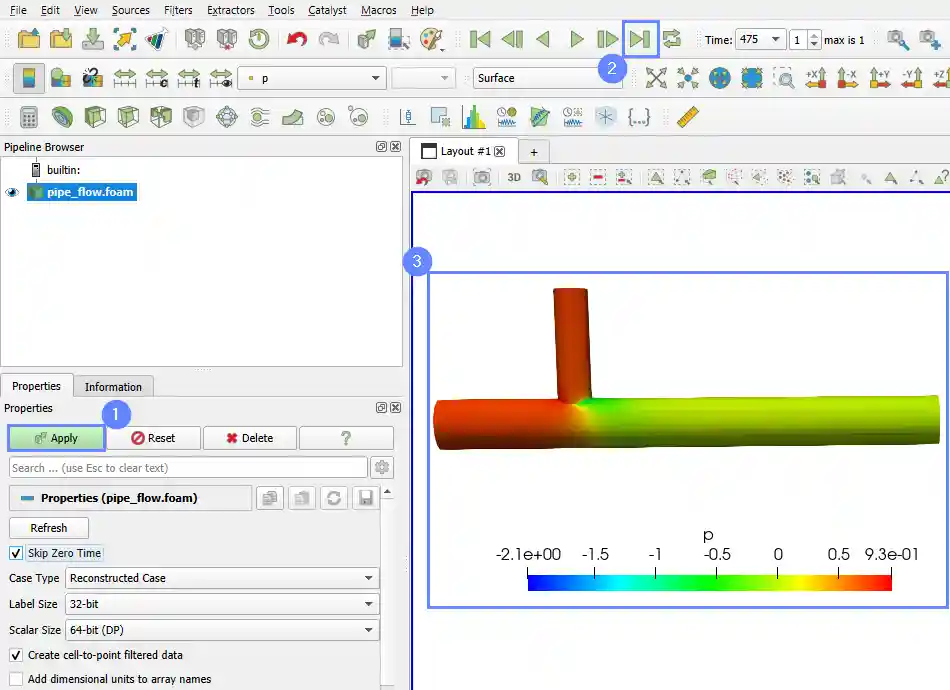The width and height of the screenshot is (950, 690).
Task: Open the Histogram filter icon
Action: click(x=473, y=117)
